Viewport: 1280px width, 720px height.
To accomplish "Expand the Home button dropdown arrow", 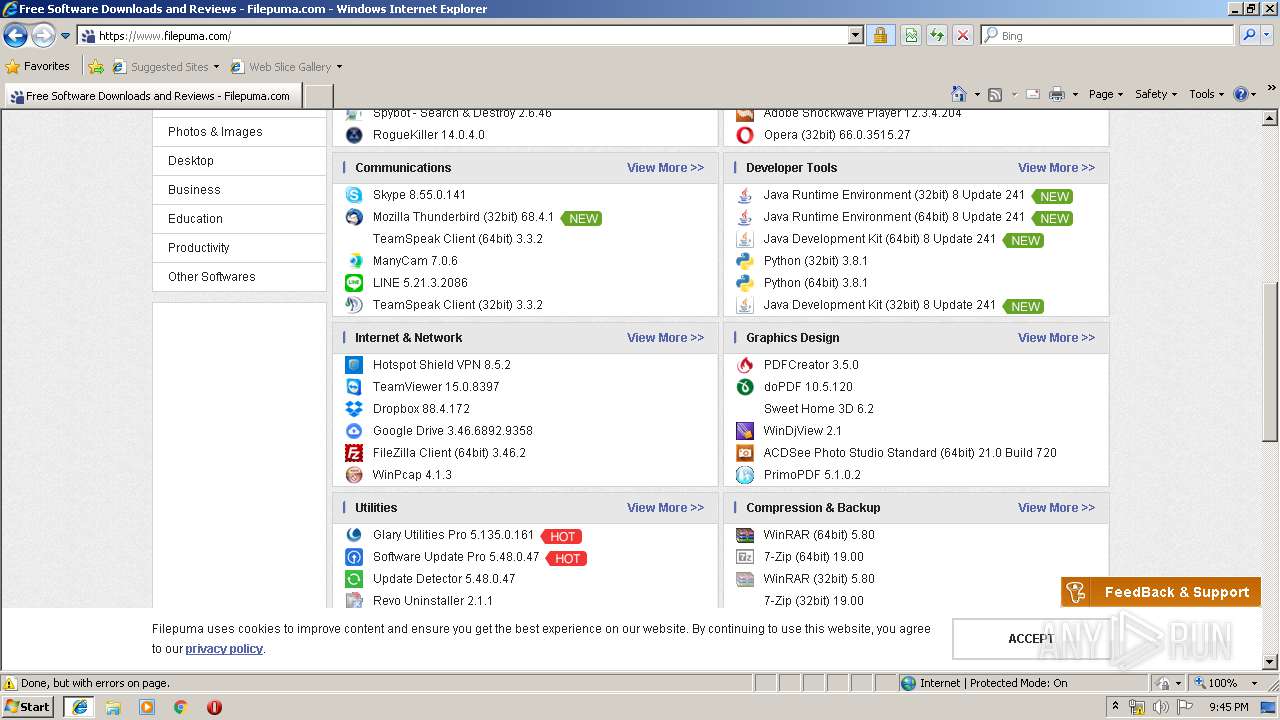I will point(977,94).
